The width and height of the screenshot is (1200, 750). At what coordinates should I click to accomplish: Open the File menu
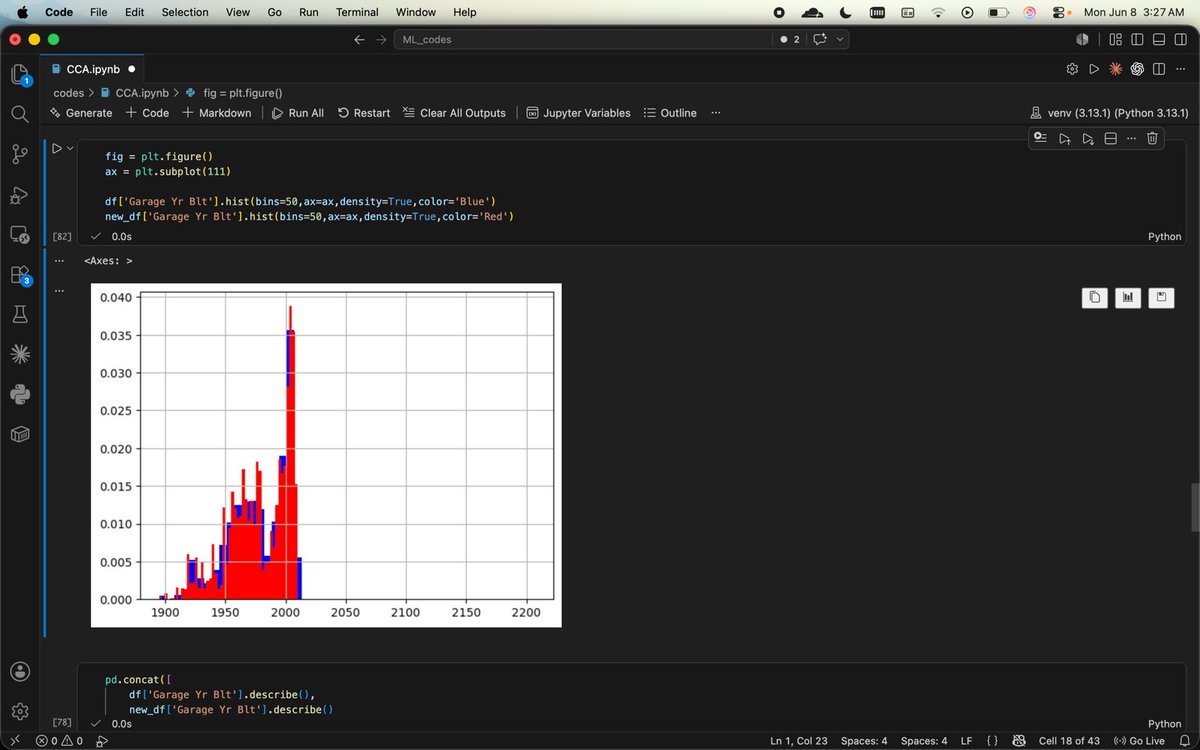pos(99,12)
